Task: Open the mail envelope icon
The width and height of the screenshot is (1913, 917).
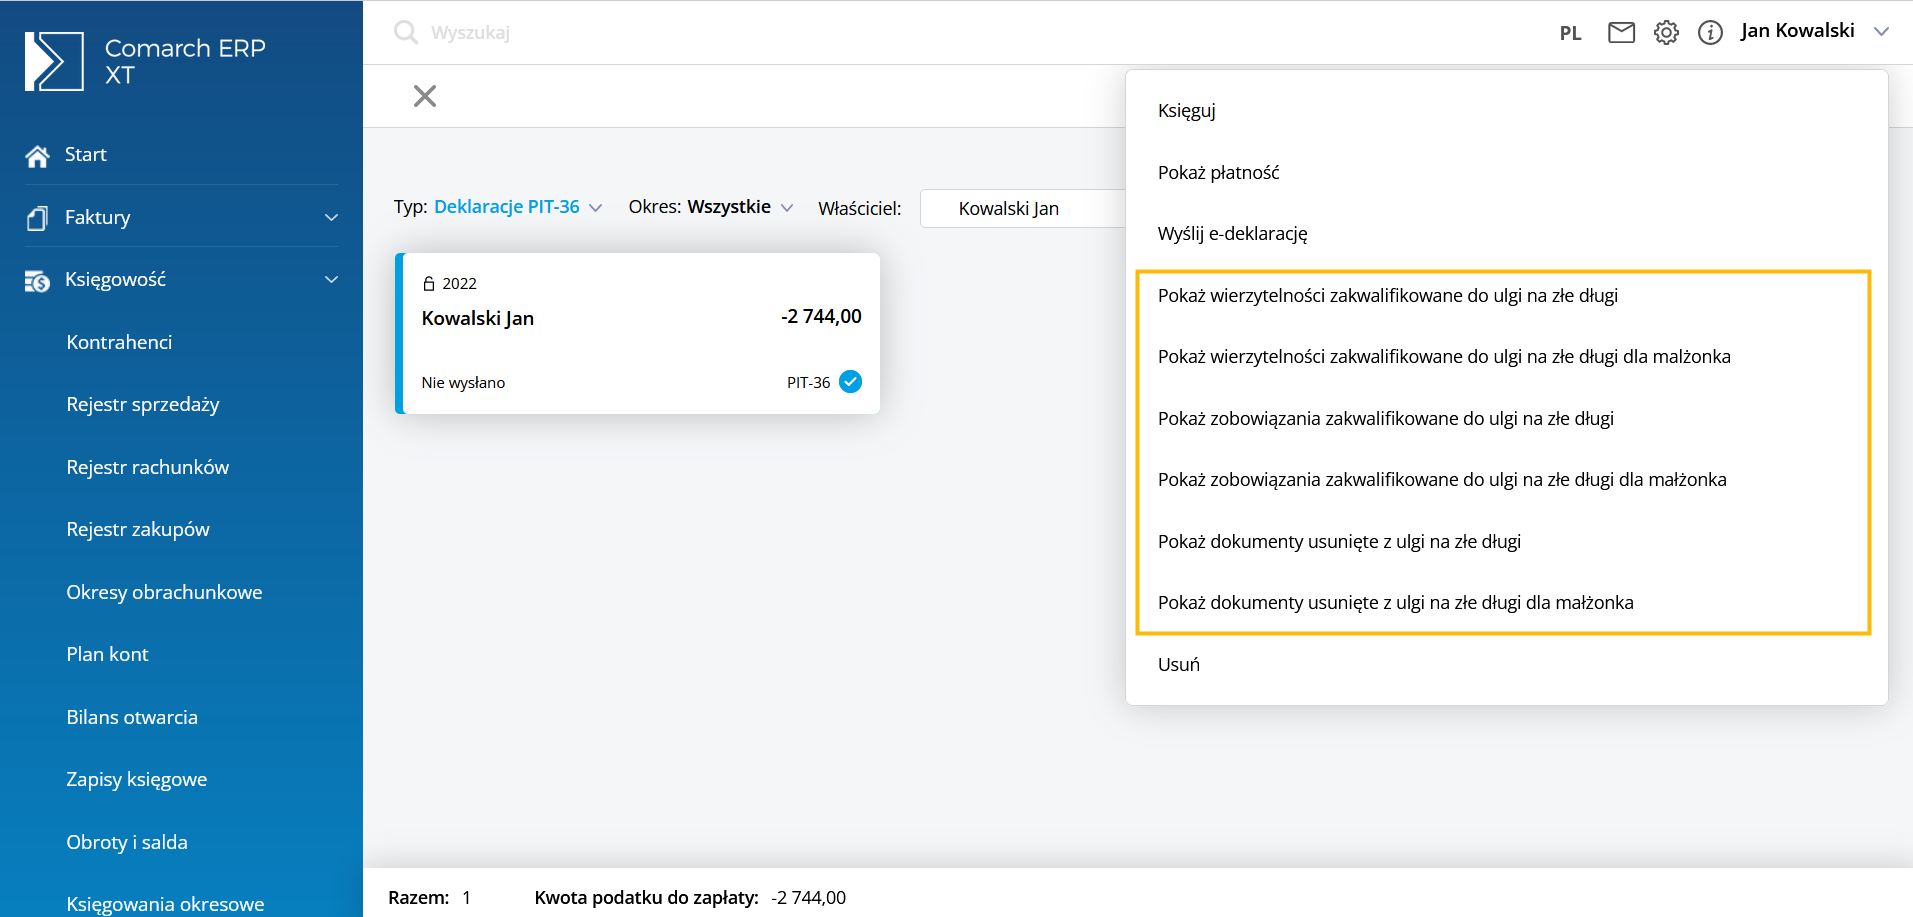Action: pos(1621,33)
